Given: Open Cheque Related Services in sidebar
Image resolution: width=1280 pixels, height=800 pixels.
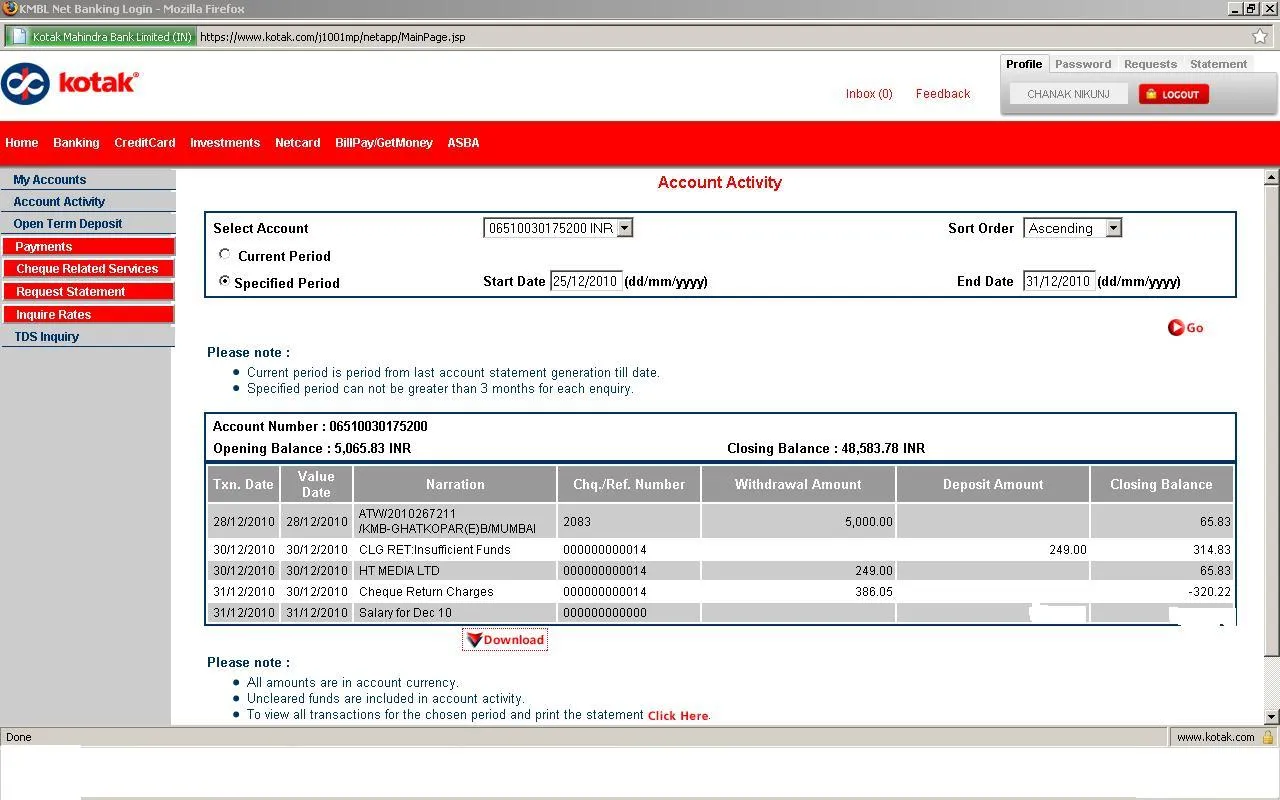Looking at the screenshot, I should (x=87, y=269).
